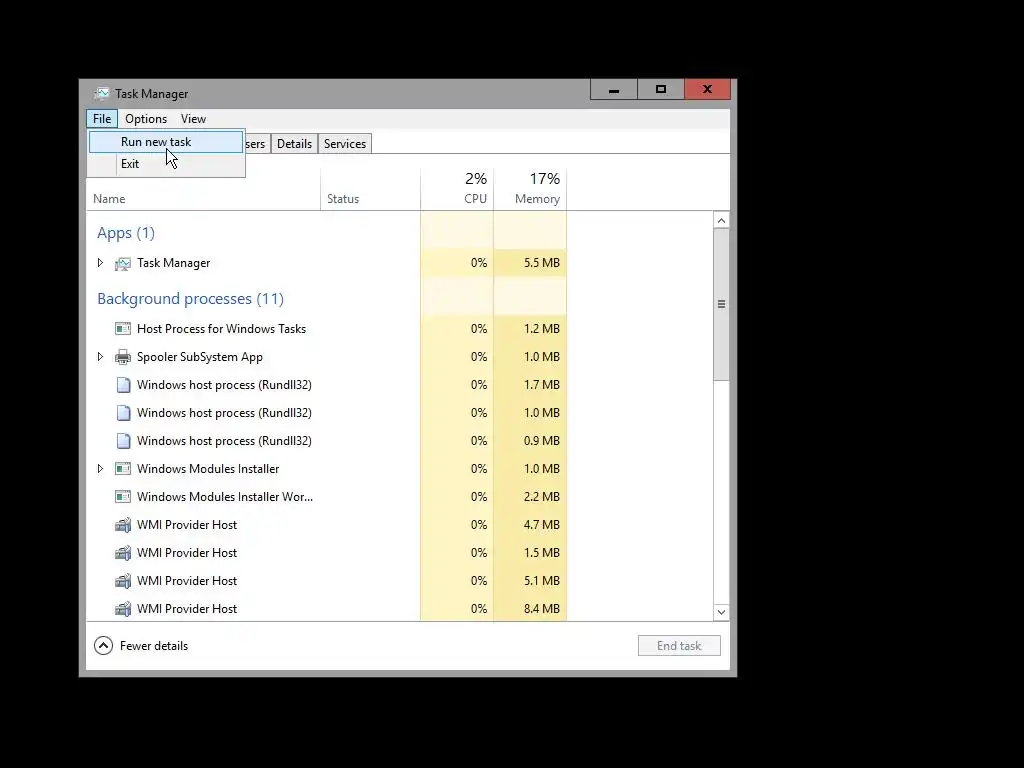Click the Windows Modules Installer icon
The width and height of the screenshot is (1024, 768).
(x=123, y=469)
